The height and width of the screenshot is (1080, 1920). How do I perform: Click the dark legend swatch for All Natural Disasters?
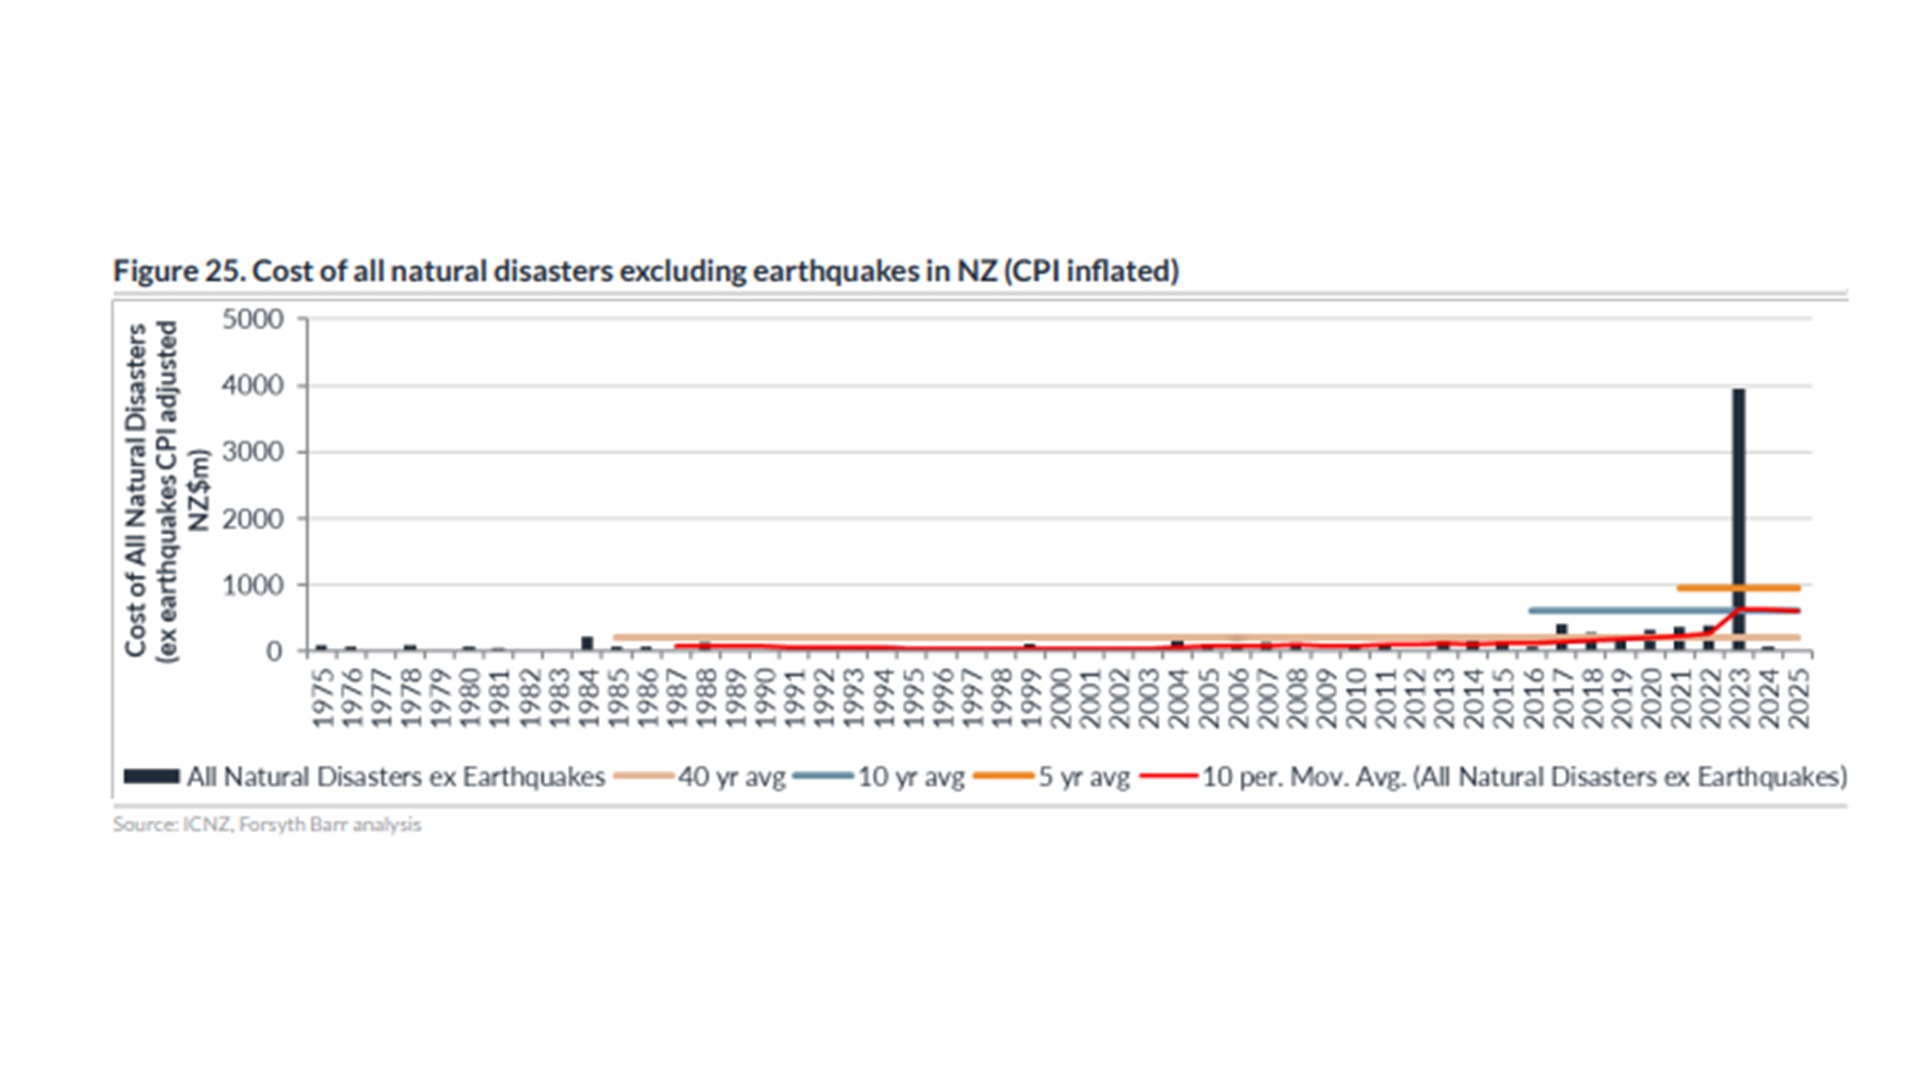click(x=151, y=777)
